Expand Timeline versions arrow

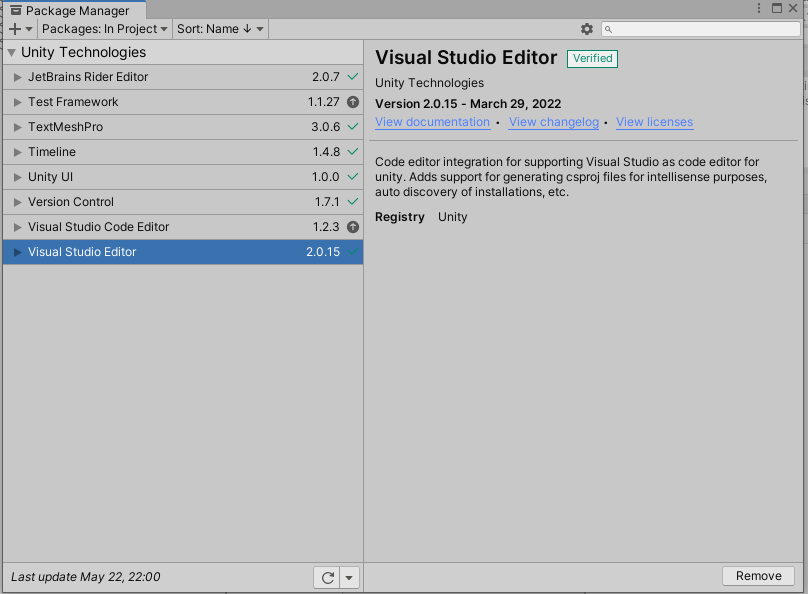pyautogui.click(x=18, y=152)
